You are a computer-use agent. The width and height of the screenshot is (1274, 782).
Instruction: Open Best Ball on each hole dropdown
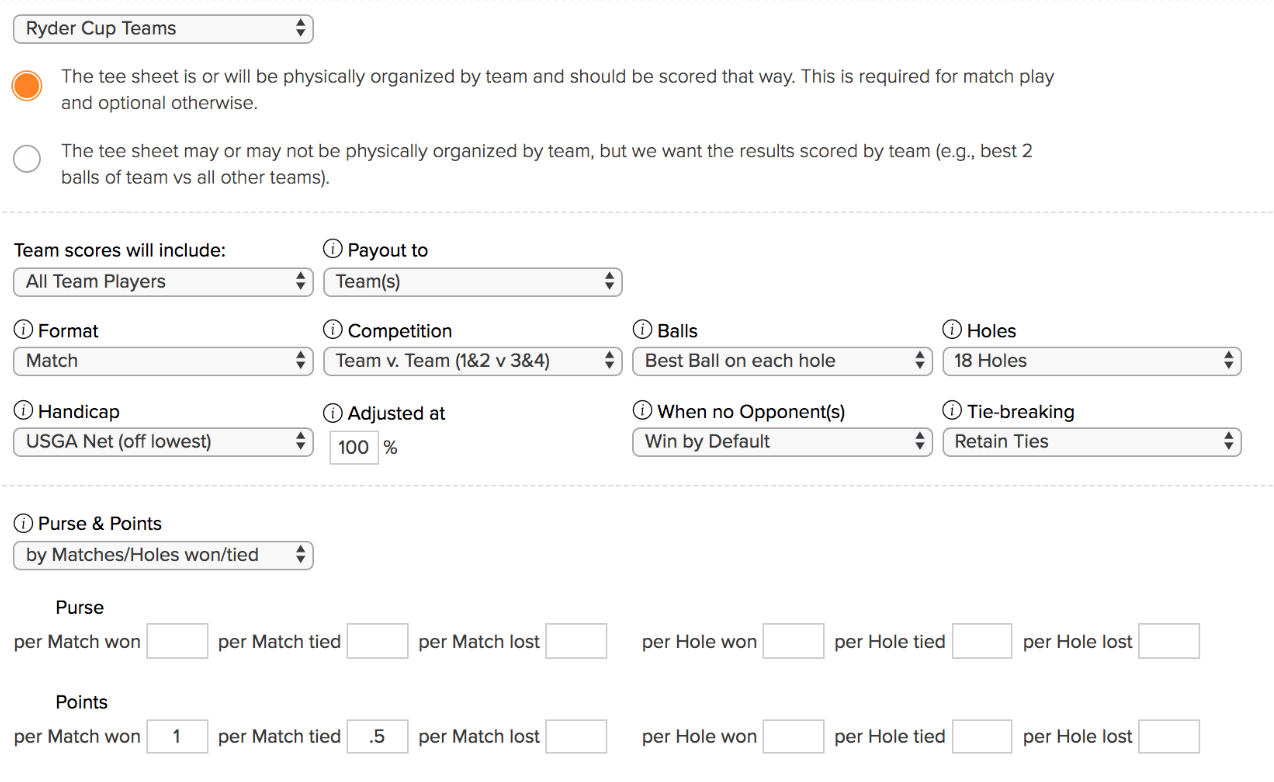click(x=782, y=361)
